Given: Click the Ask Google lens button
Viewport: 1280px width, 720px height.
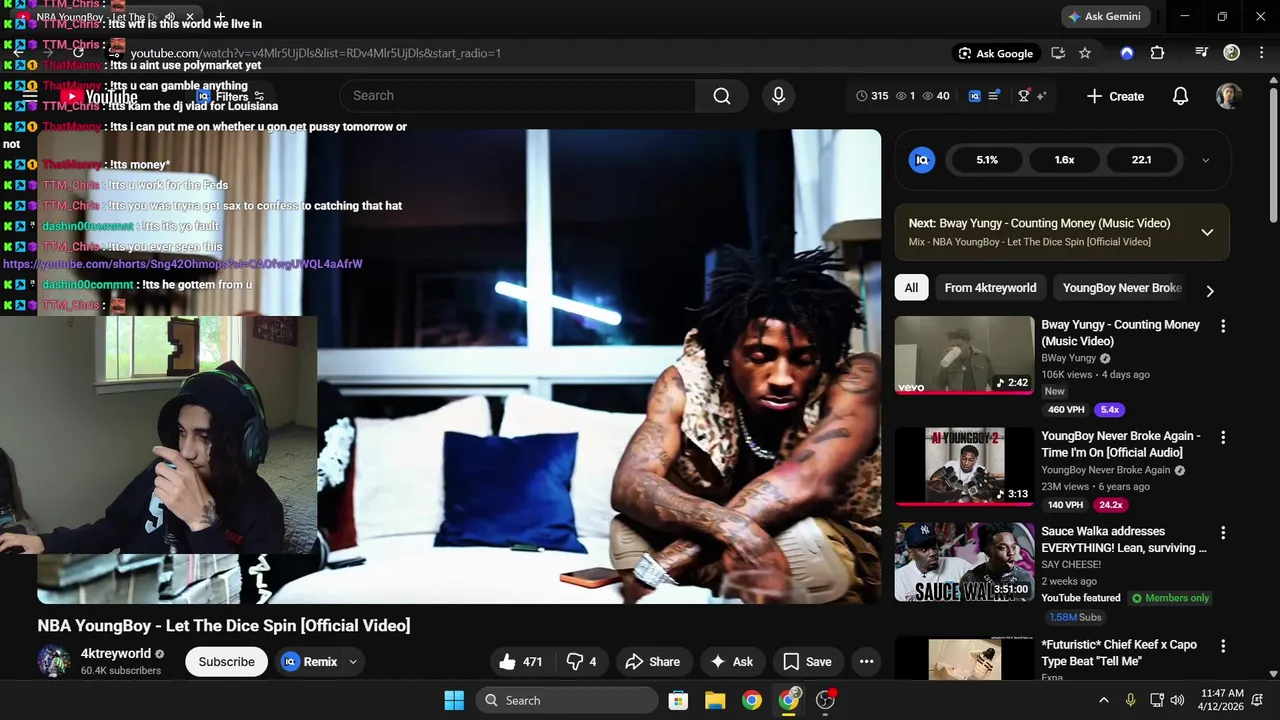Looking at the screenshot, I should 995,53.
